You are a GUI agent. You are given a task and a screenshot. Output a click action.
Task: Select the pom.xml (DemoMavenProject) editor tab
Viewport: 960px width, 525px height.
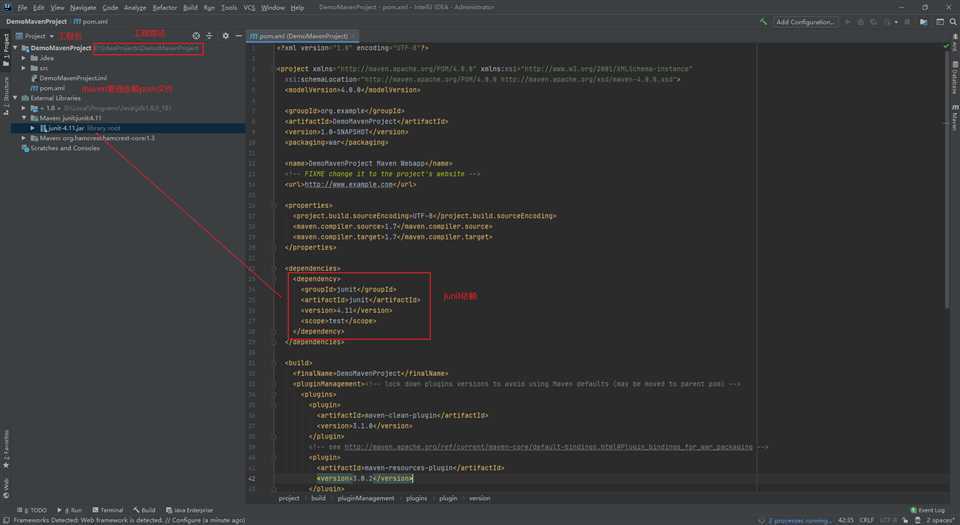pos(302,35)
